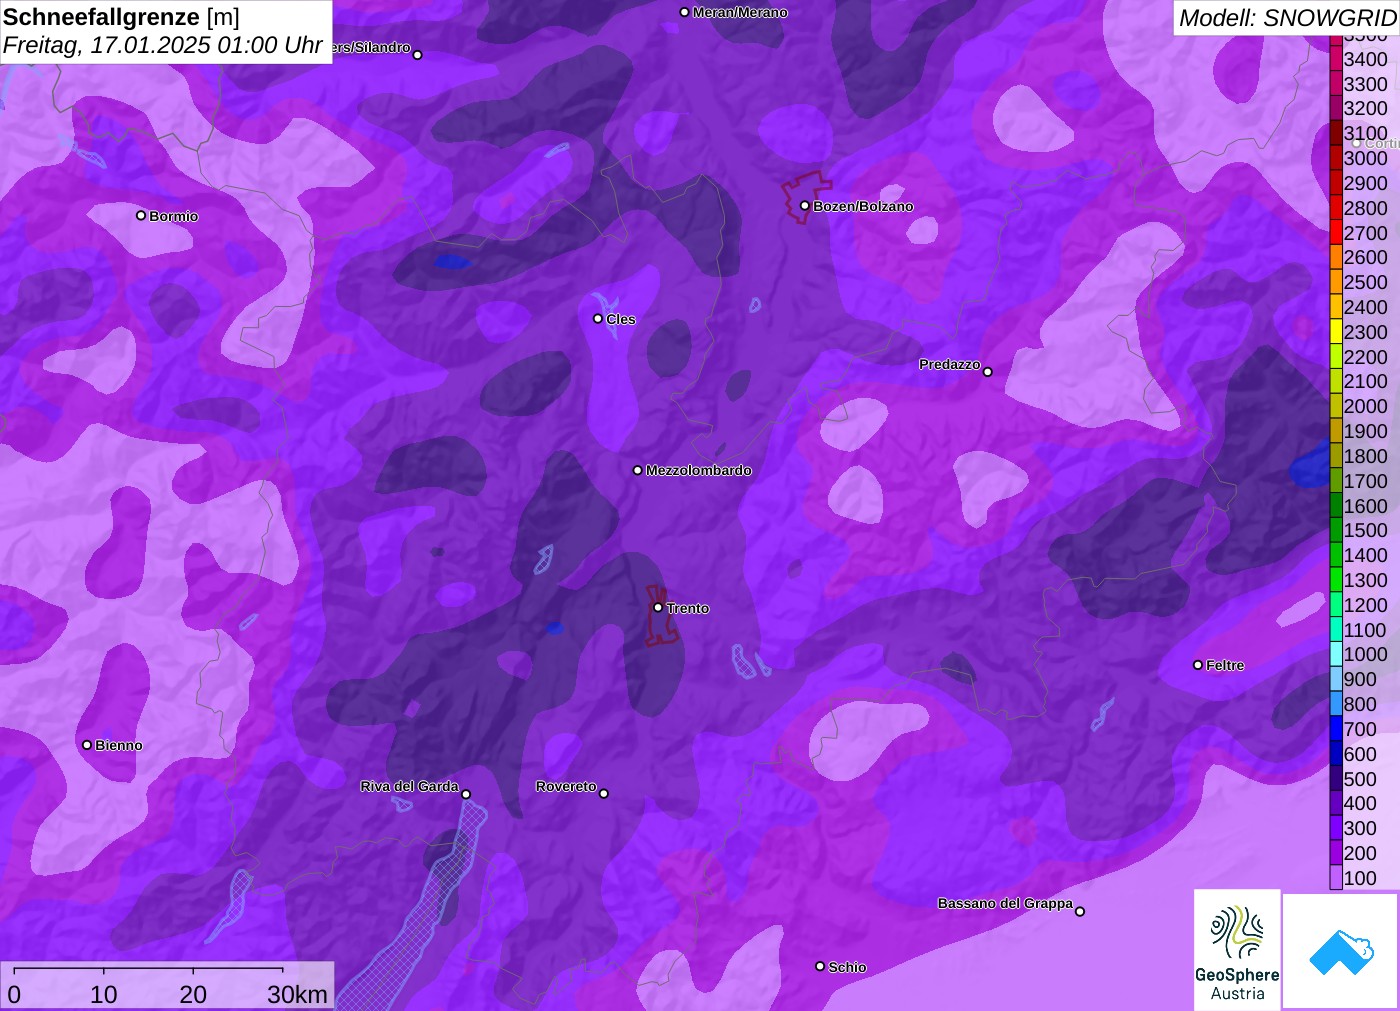Click the bright red 2700 legend swatch
Image resolution: width=1400 pixels, height=1011 pixels.
1336,233
